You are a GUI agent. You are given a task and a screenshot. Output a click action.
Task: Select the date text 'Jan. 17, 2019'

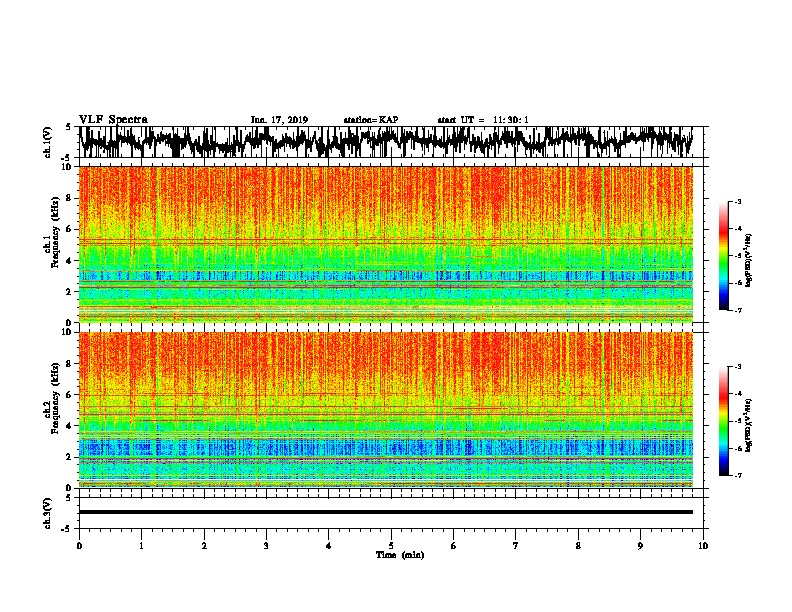[279, 120]
